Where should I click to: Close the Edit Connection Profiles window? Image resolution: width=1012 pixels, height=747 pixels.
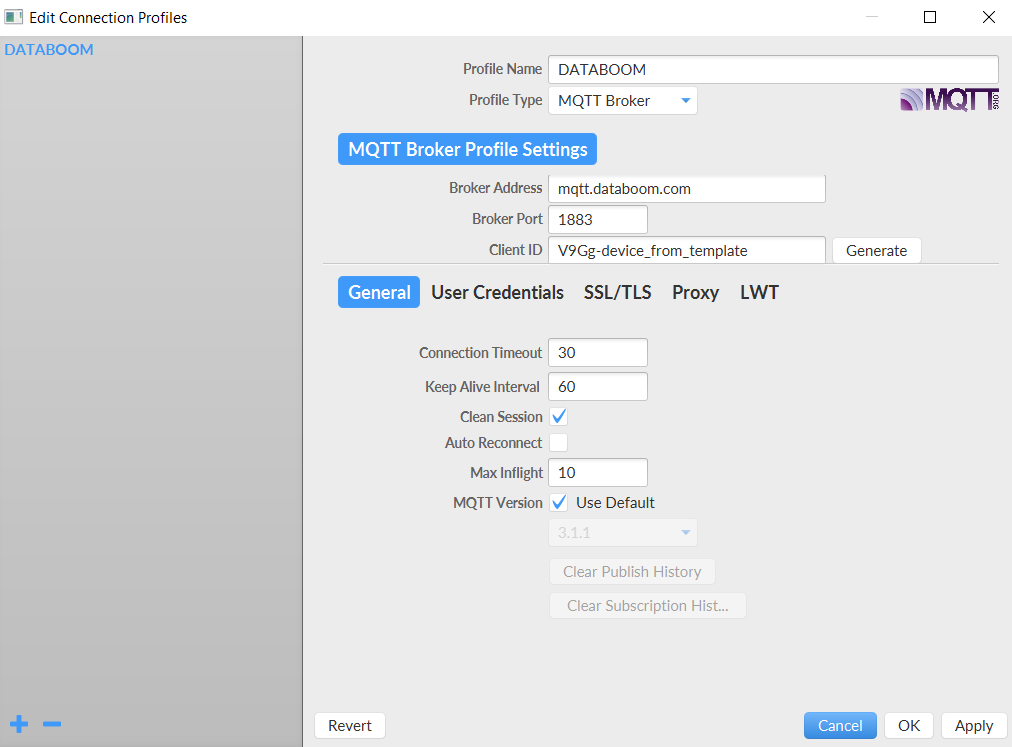point(988,17)
